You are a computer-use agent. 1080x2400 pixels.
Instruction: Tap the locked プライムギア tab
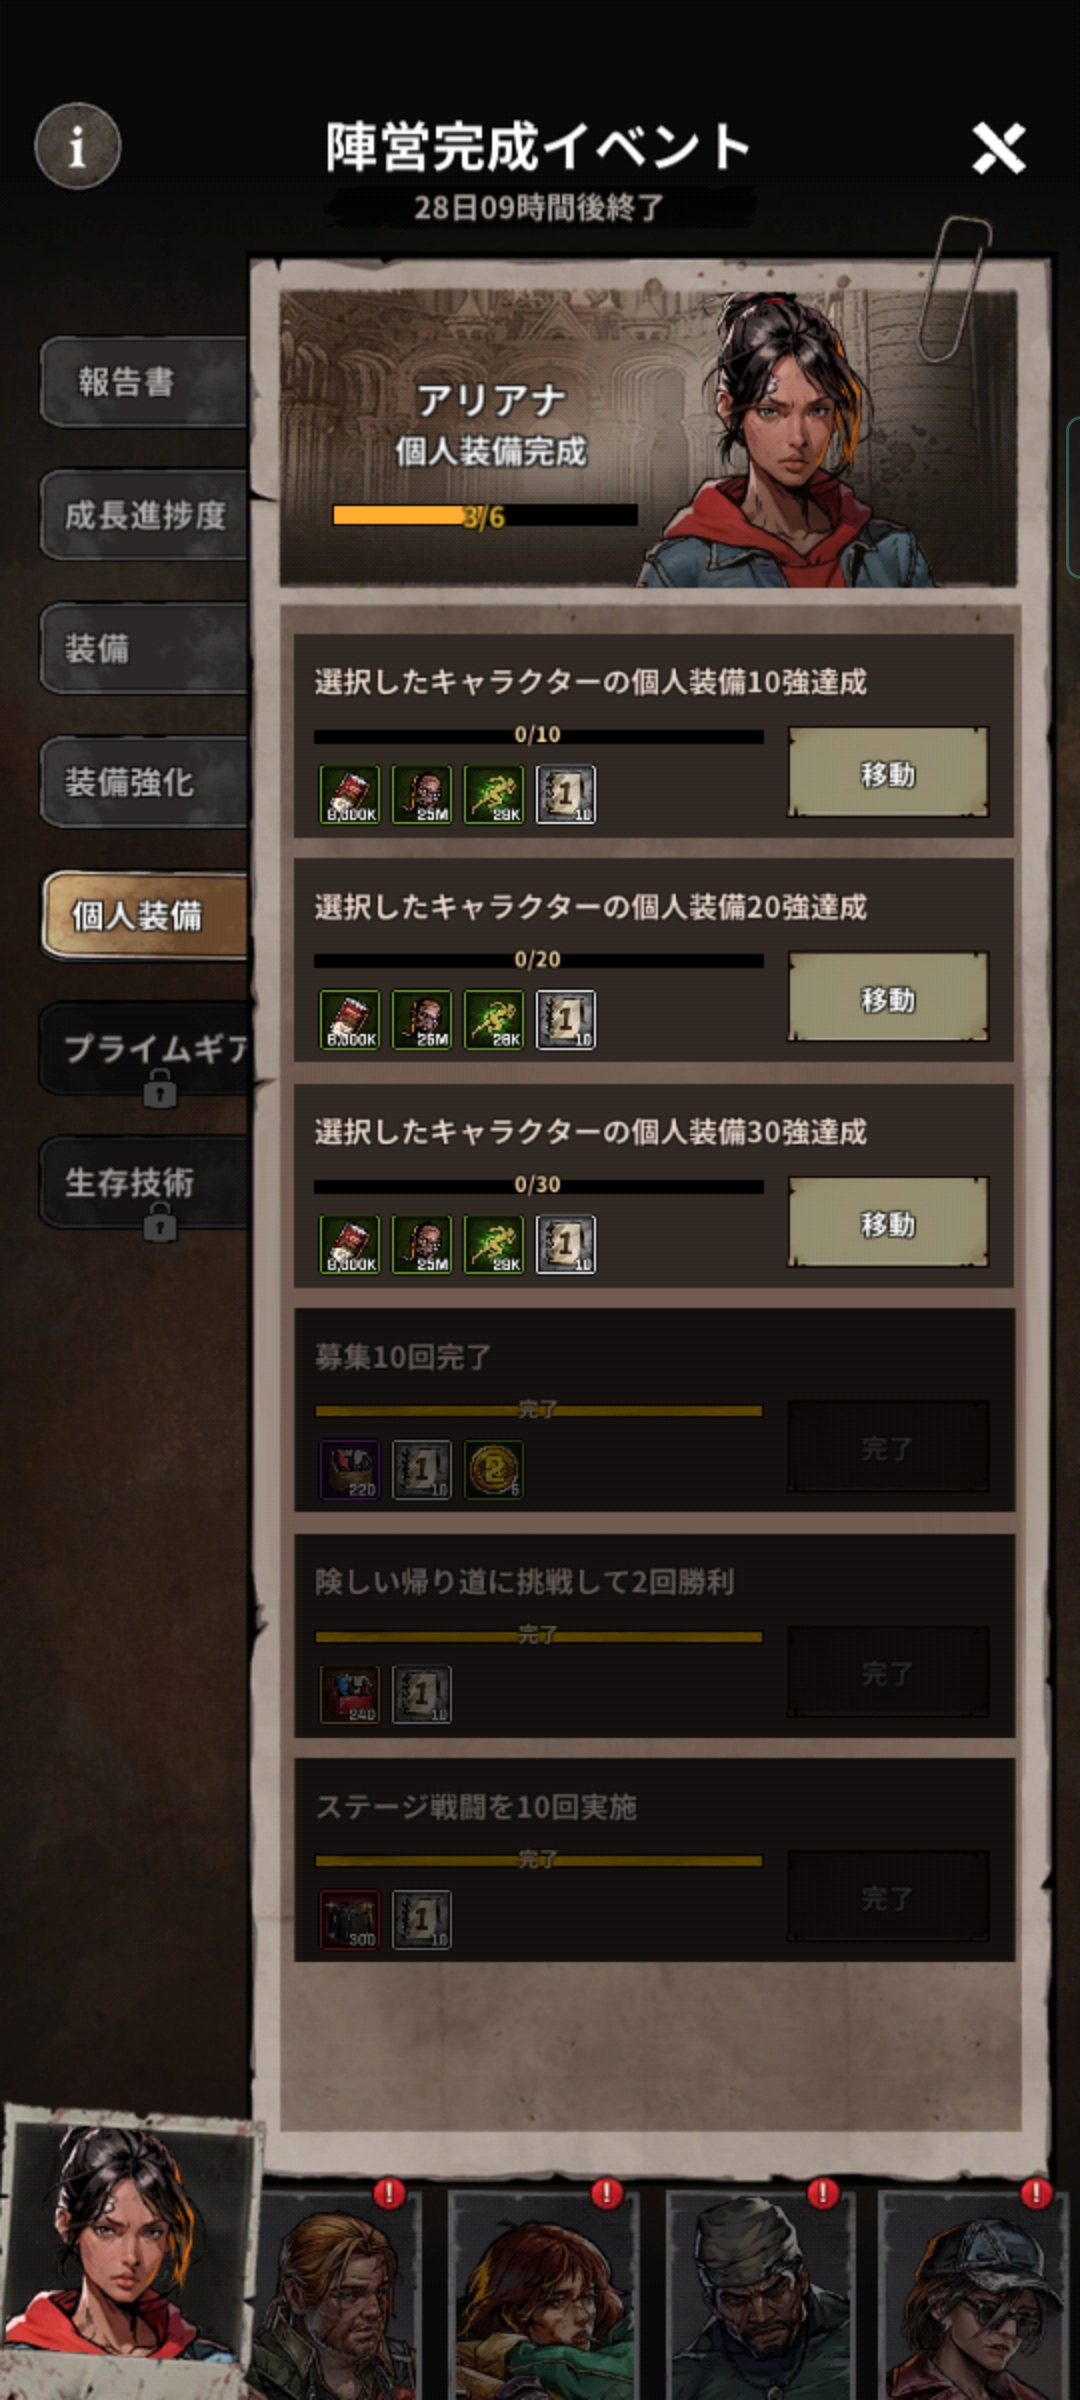click(x=146, y=1050)
